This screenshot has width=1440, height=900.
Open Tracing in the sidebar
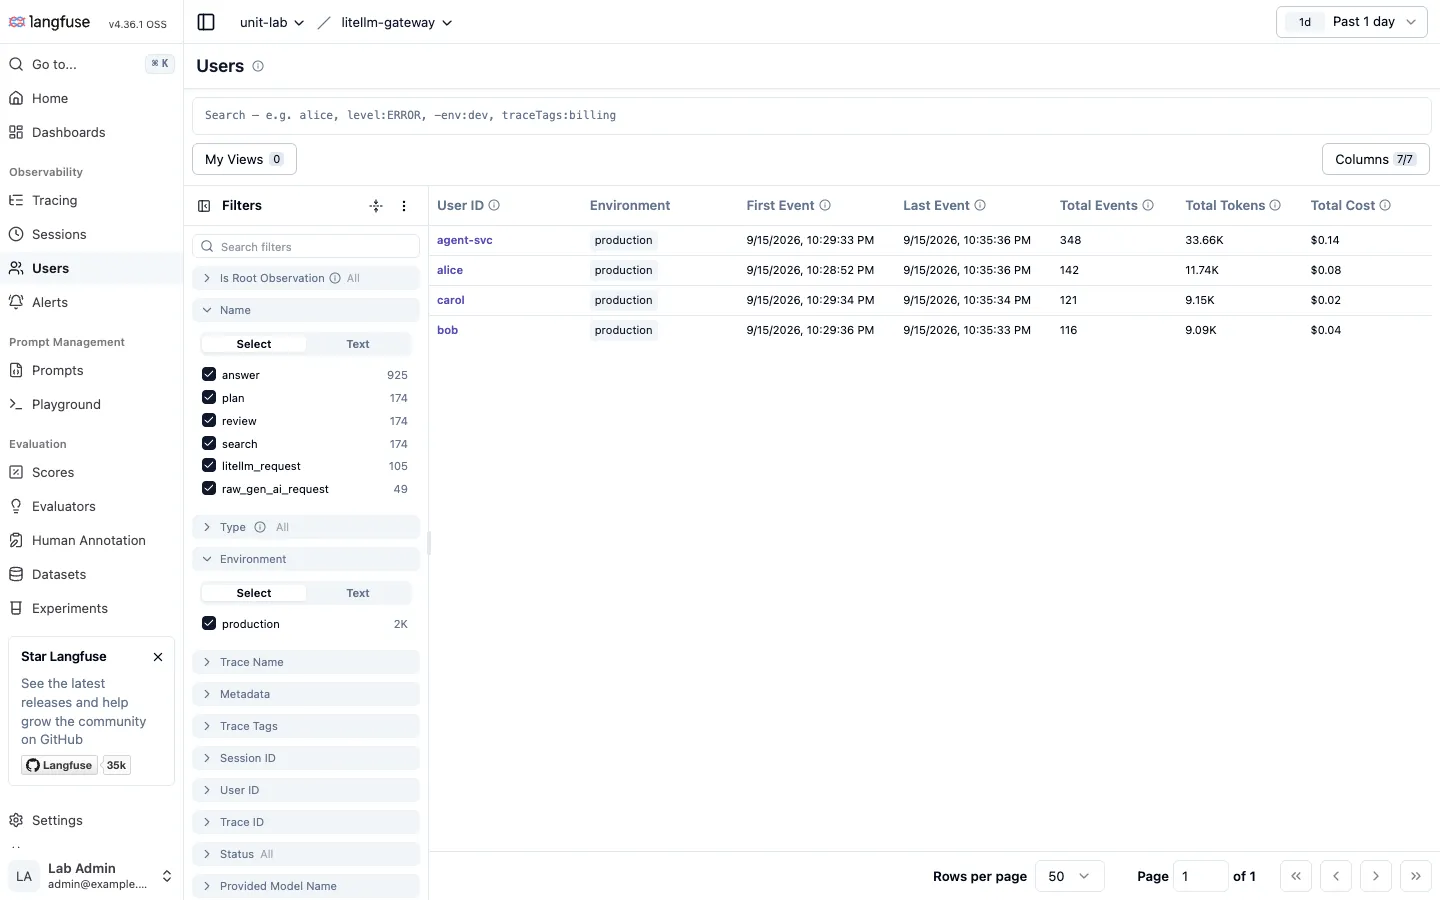pos(92,200)
